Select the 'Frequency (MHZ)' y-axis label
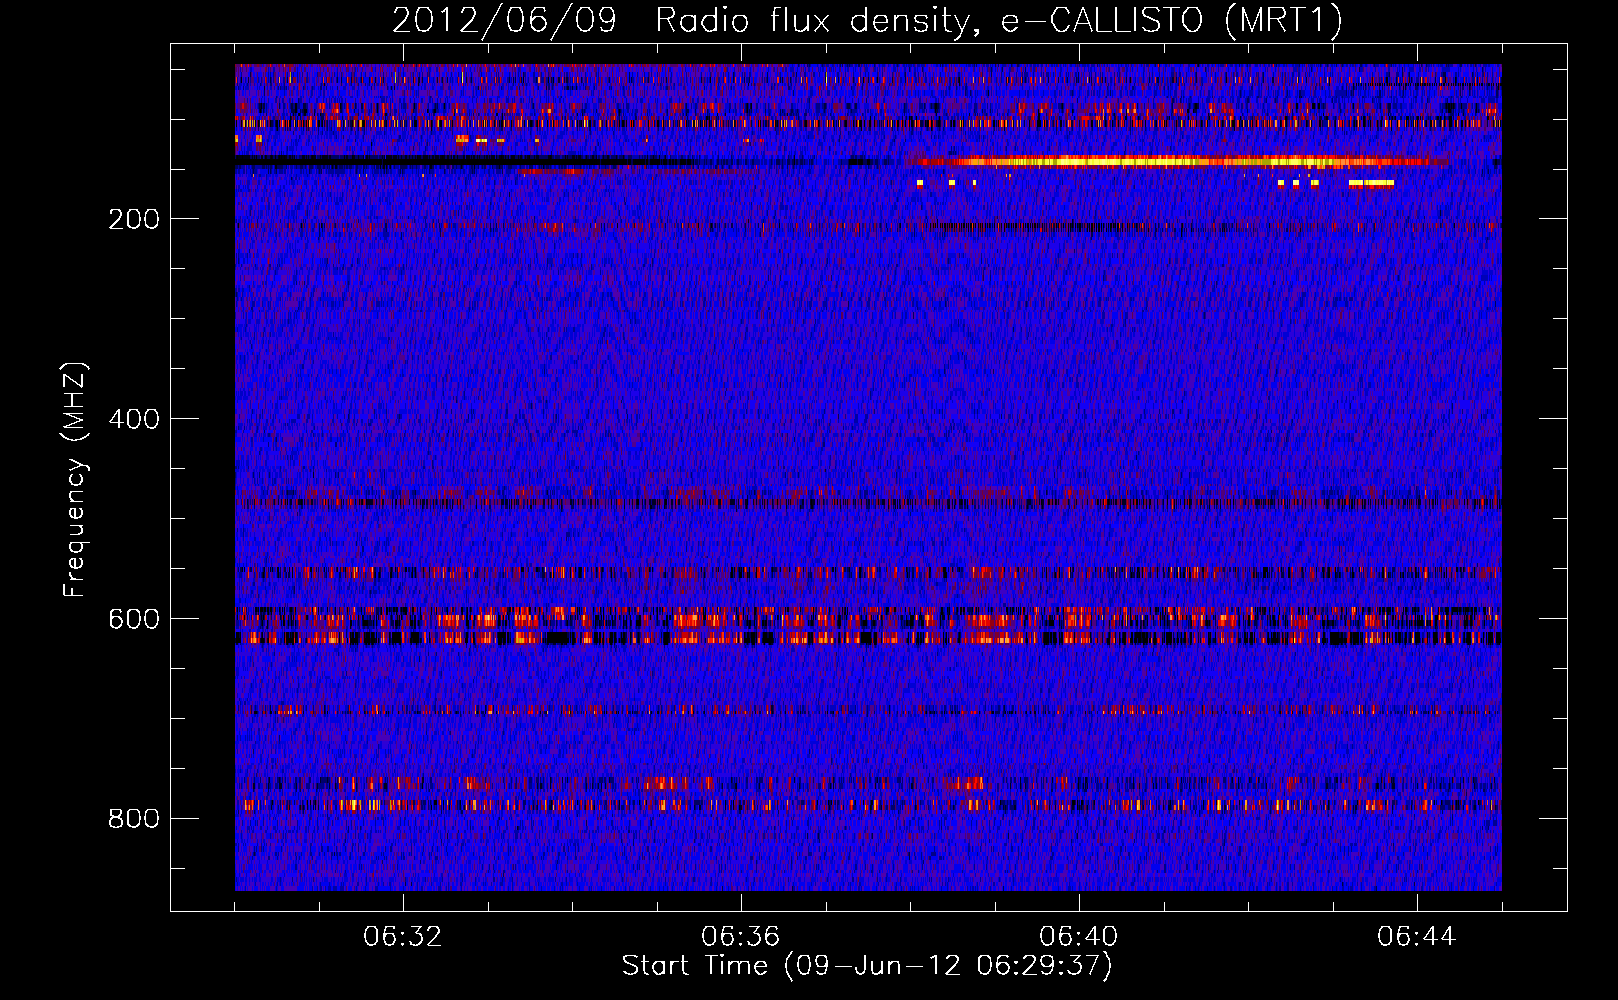The image size is (1618, 1000). click(x=75, y=480)
